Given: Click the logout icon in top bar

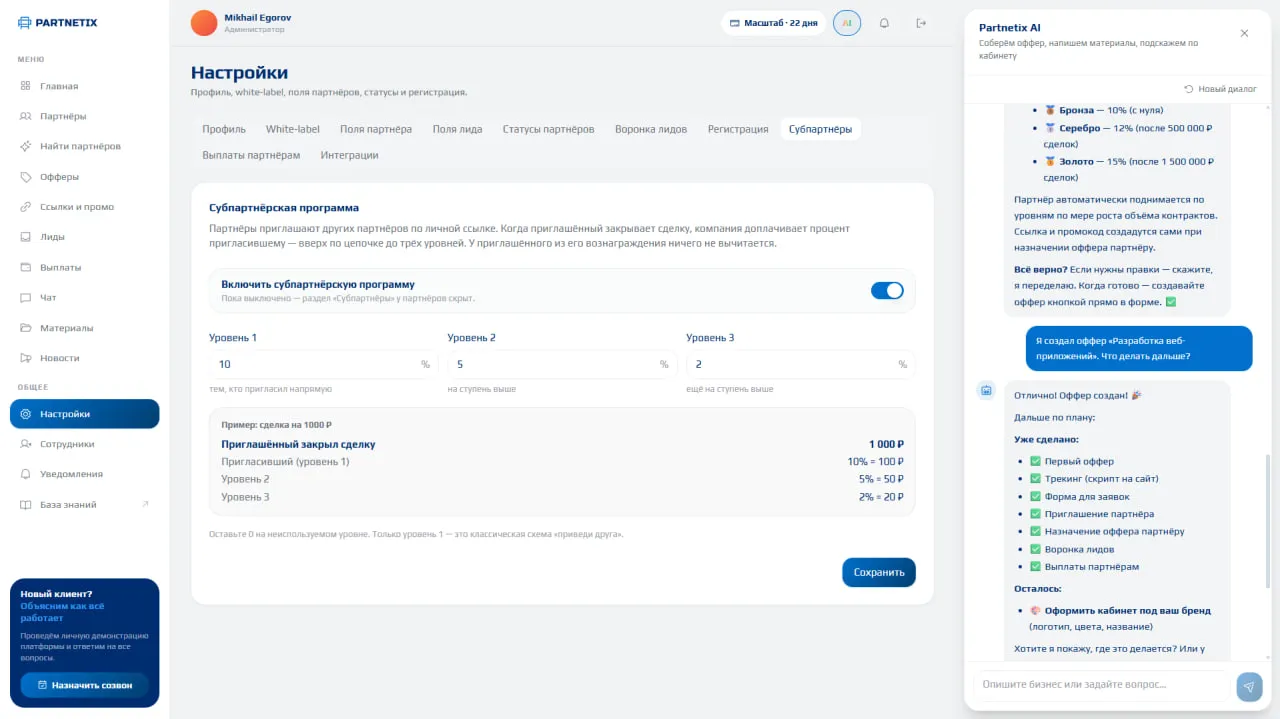Looking at the screenshot, I should point(921,23).
